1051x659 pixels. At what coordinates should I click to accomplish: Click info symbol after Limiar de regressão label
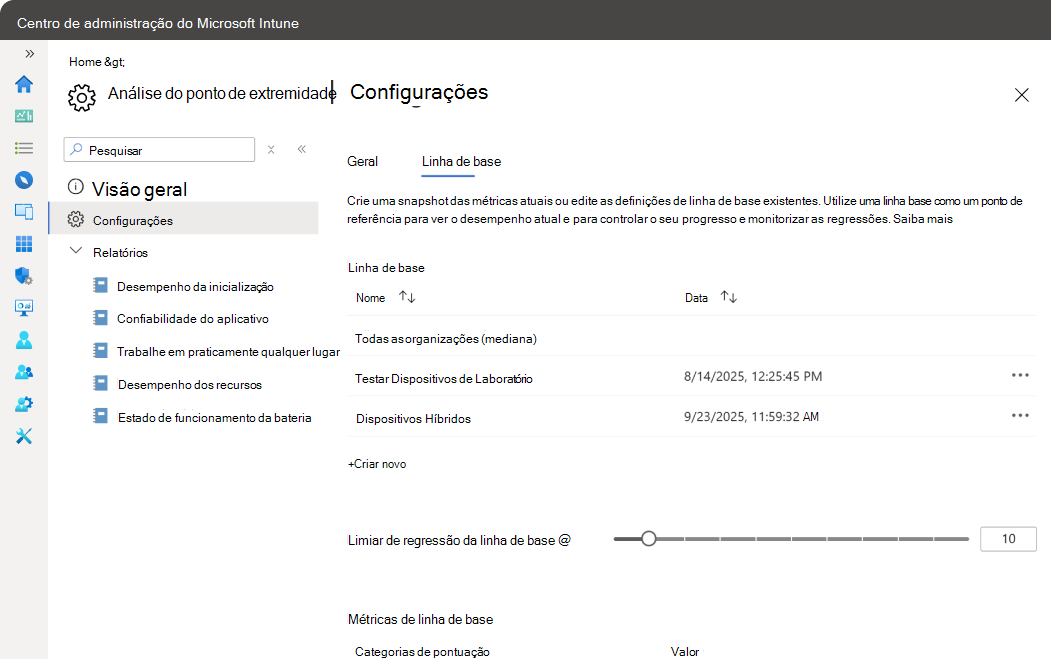[564, 540]
